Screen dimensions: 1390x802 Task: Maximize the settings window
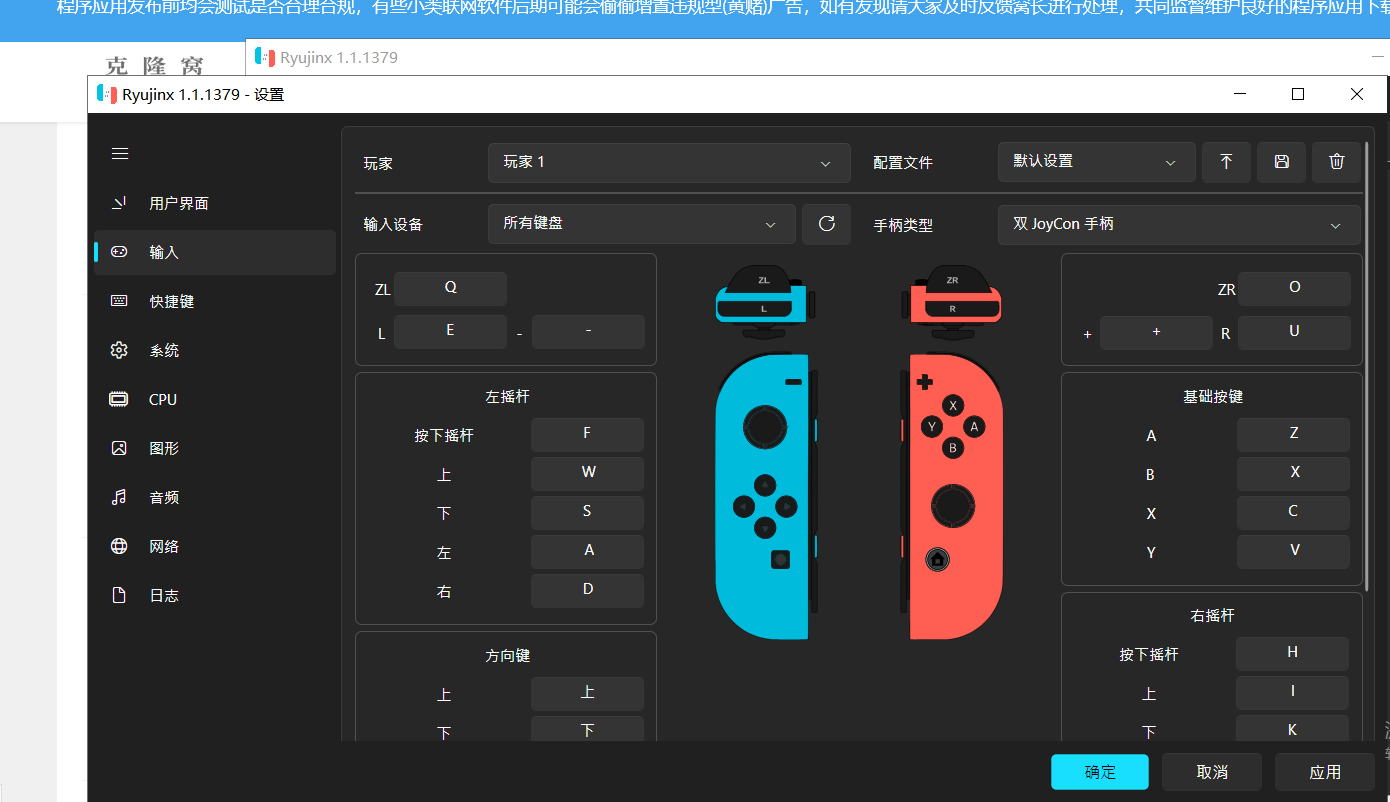[x=1298, y=94]
